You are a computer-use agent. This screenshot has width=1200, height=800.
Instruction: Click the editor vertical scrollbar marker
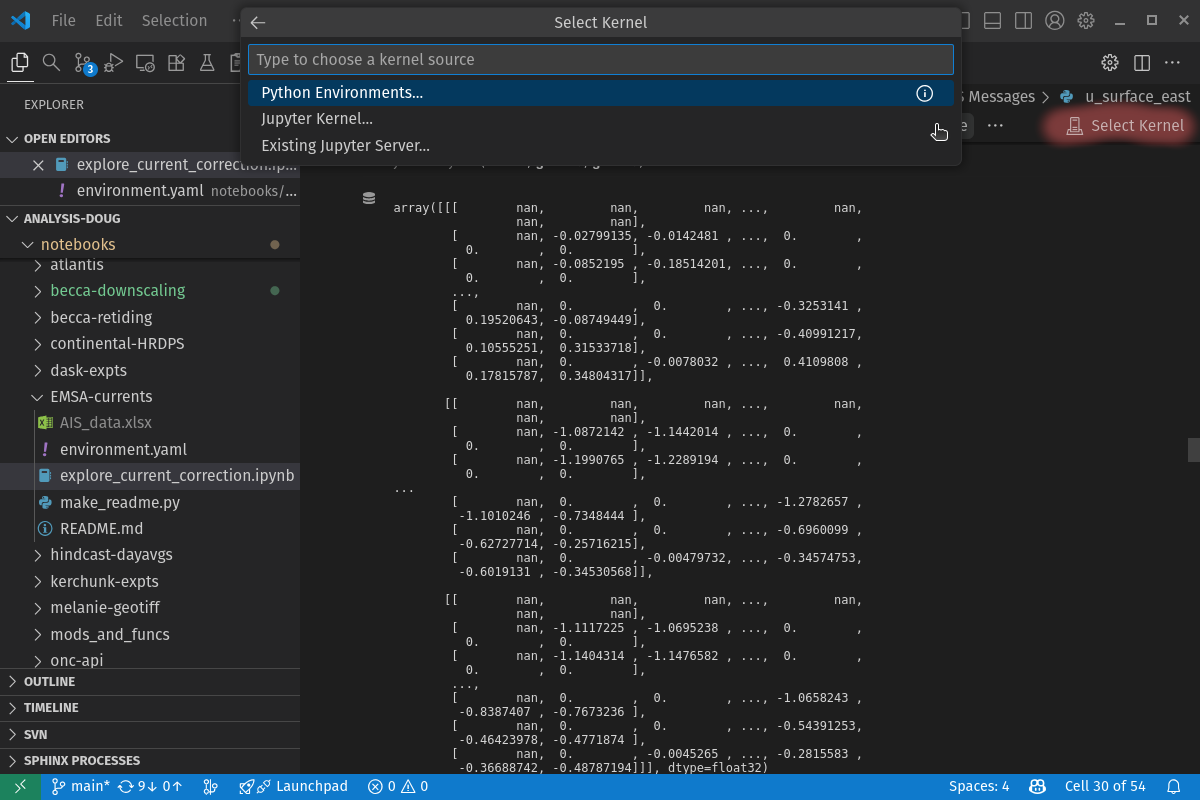pyautogui.click(x=1193, y=448)
